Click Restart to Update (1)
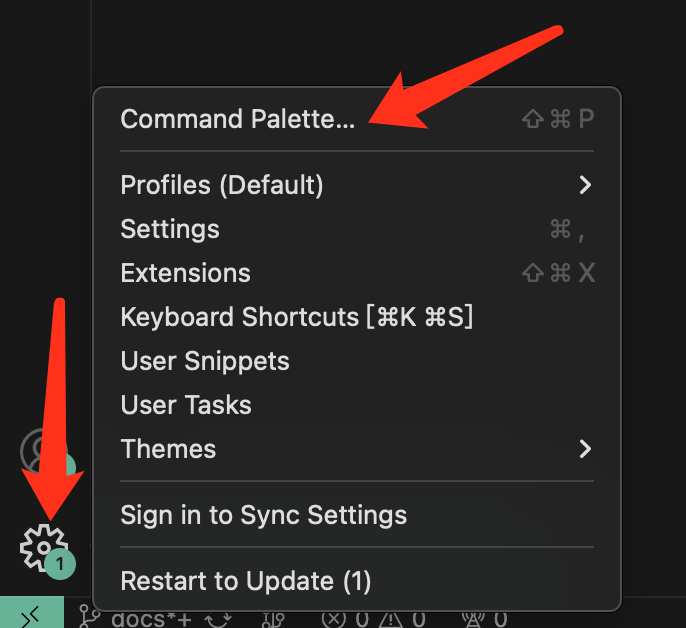This screenshot has height=628, width=686. (245, 581)
